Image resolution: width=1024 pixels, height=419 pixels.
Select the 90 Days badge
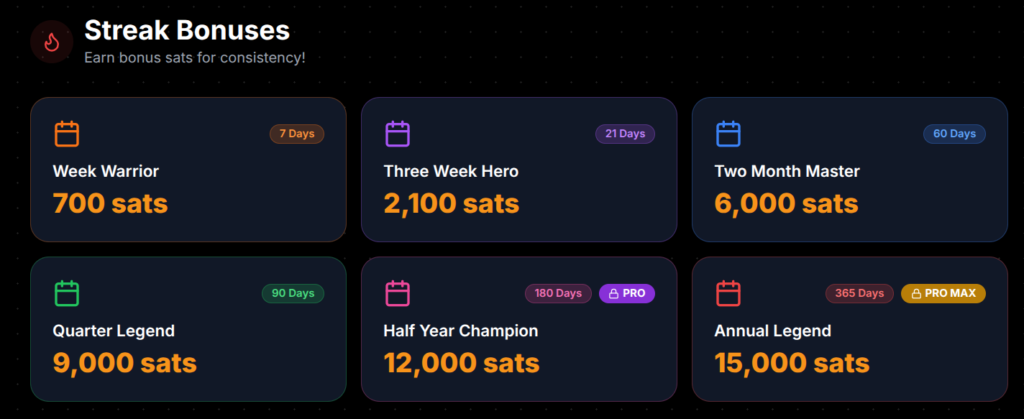point(293,294)
